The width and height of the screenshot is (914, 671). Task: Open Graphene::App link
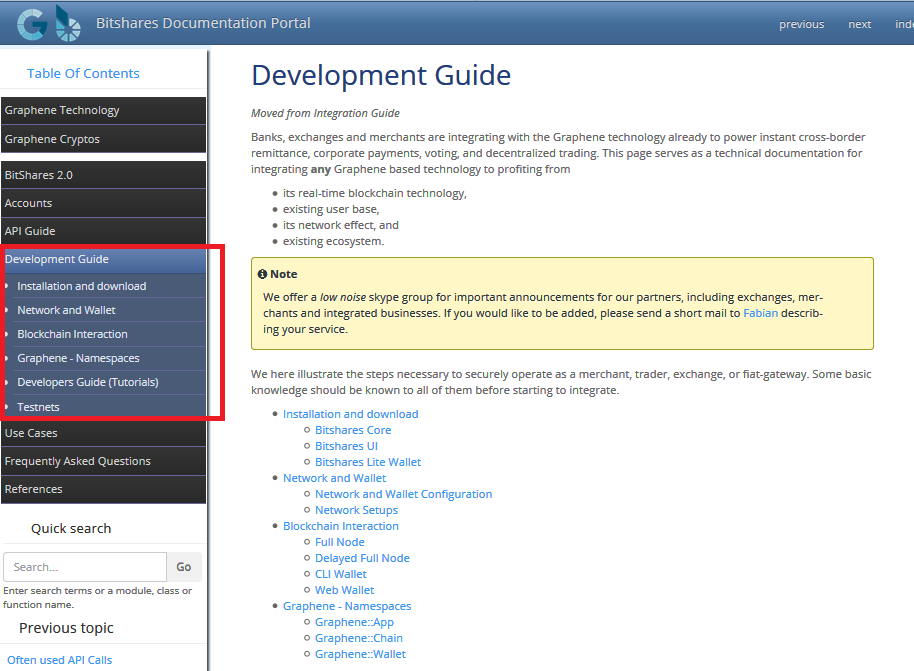tap(354, 622)
